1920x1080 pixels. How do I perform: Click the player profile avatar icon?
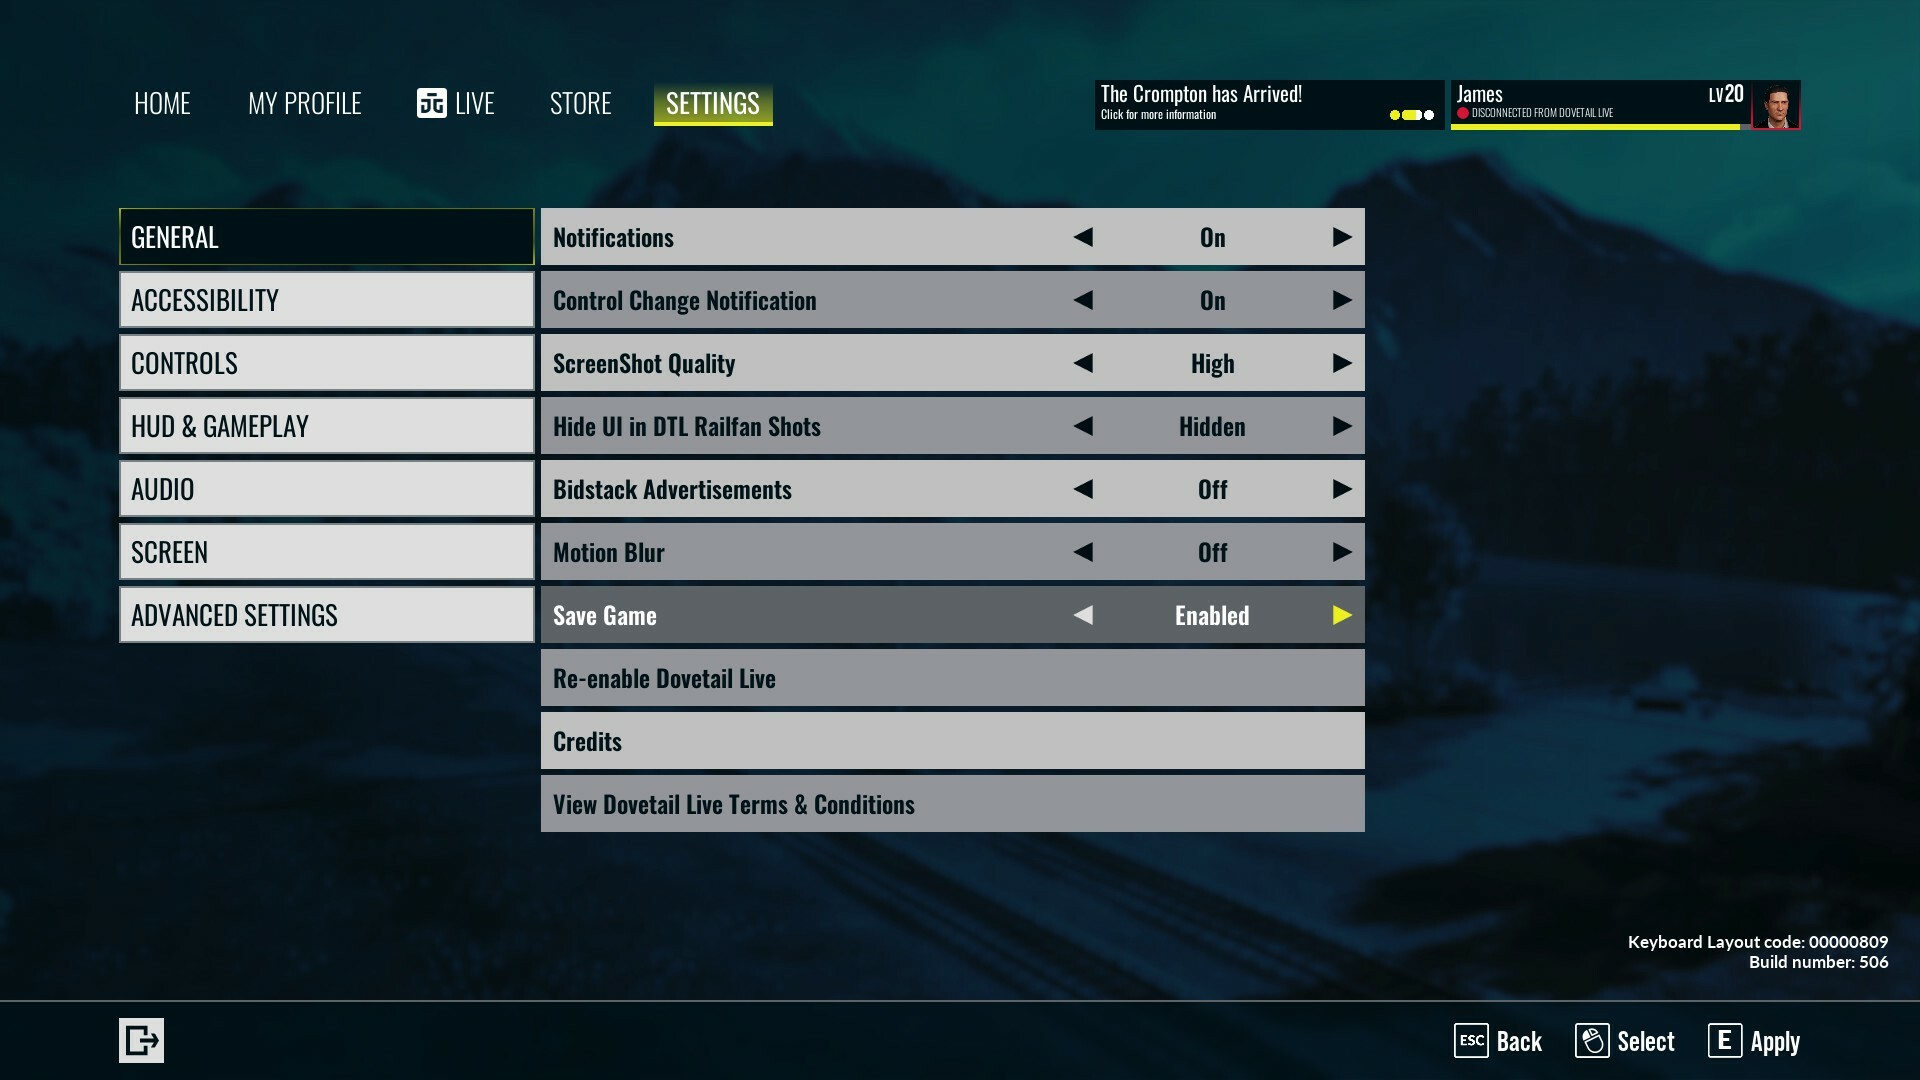tap(1775, 104)
